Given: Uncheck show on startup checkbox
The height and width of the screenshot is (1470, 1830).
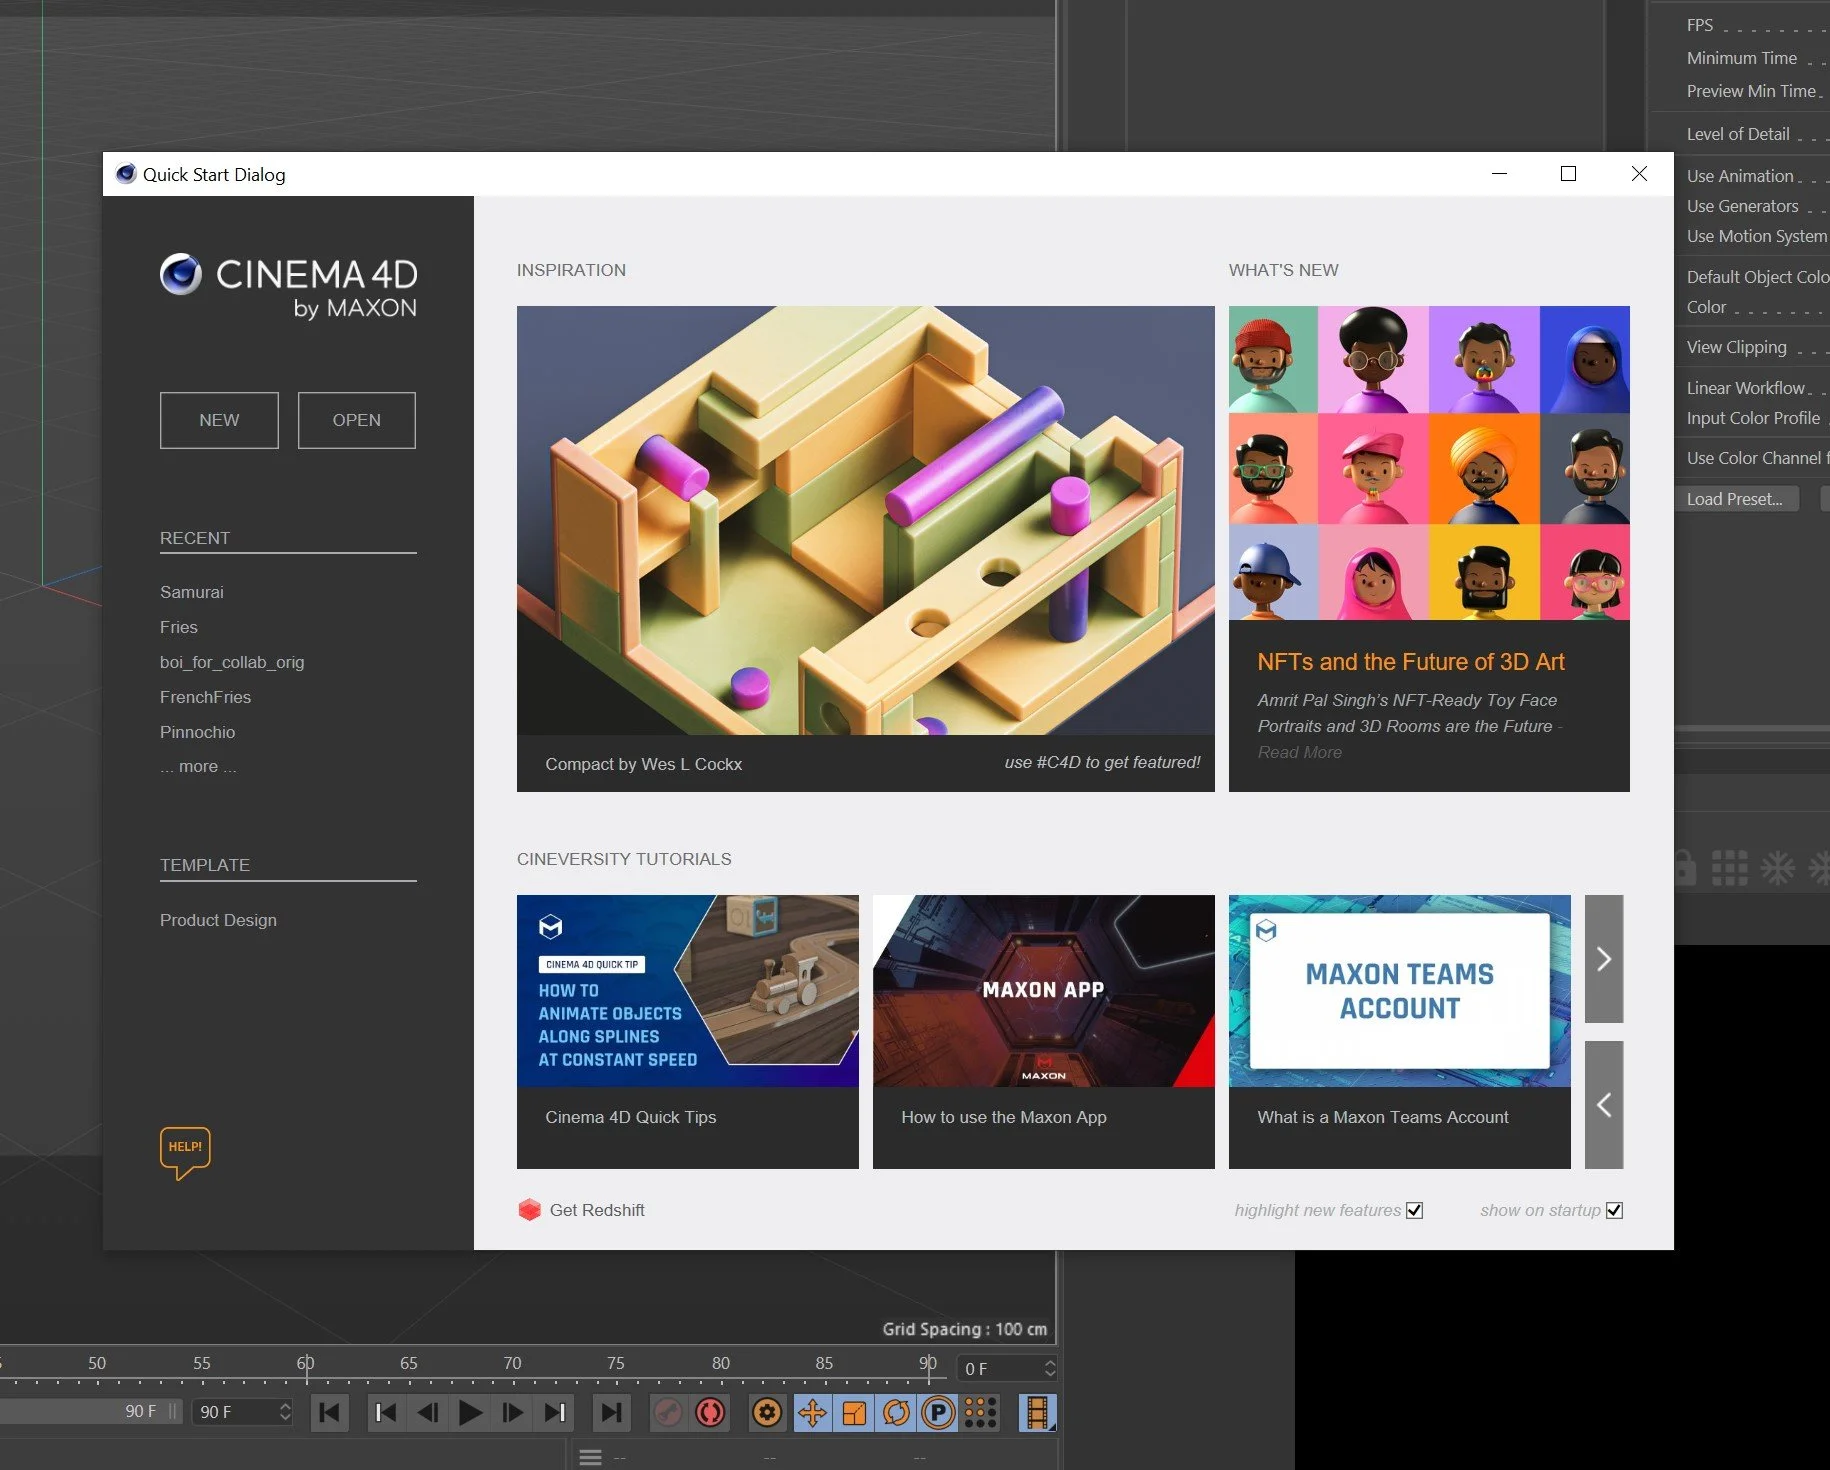Looking at the screenshot, I should coord(1614,1210).
